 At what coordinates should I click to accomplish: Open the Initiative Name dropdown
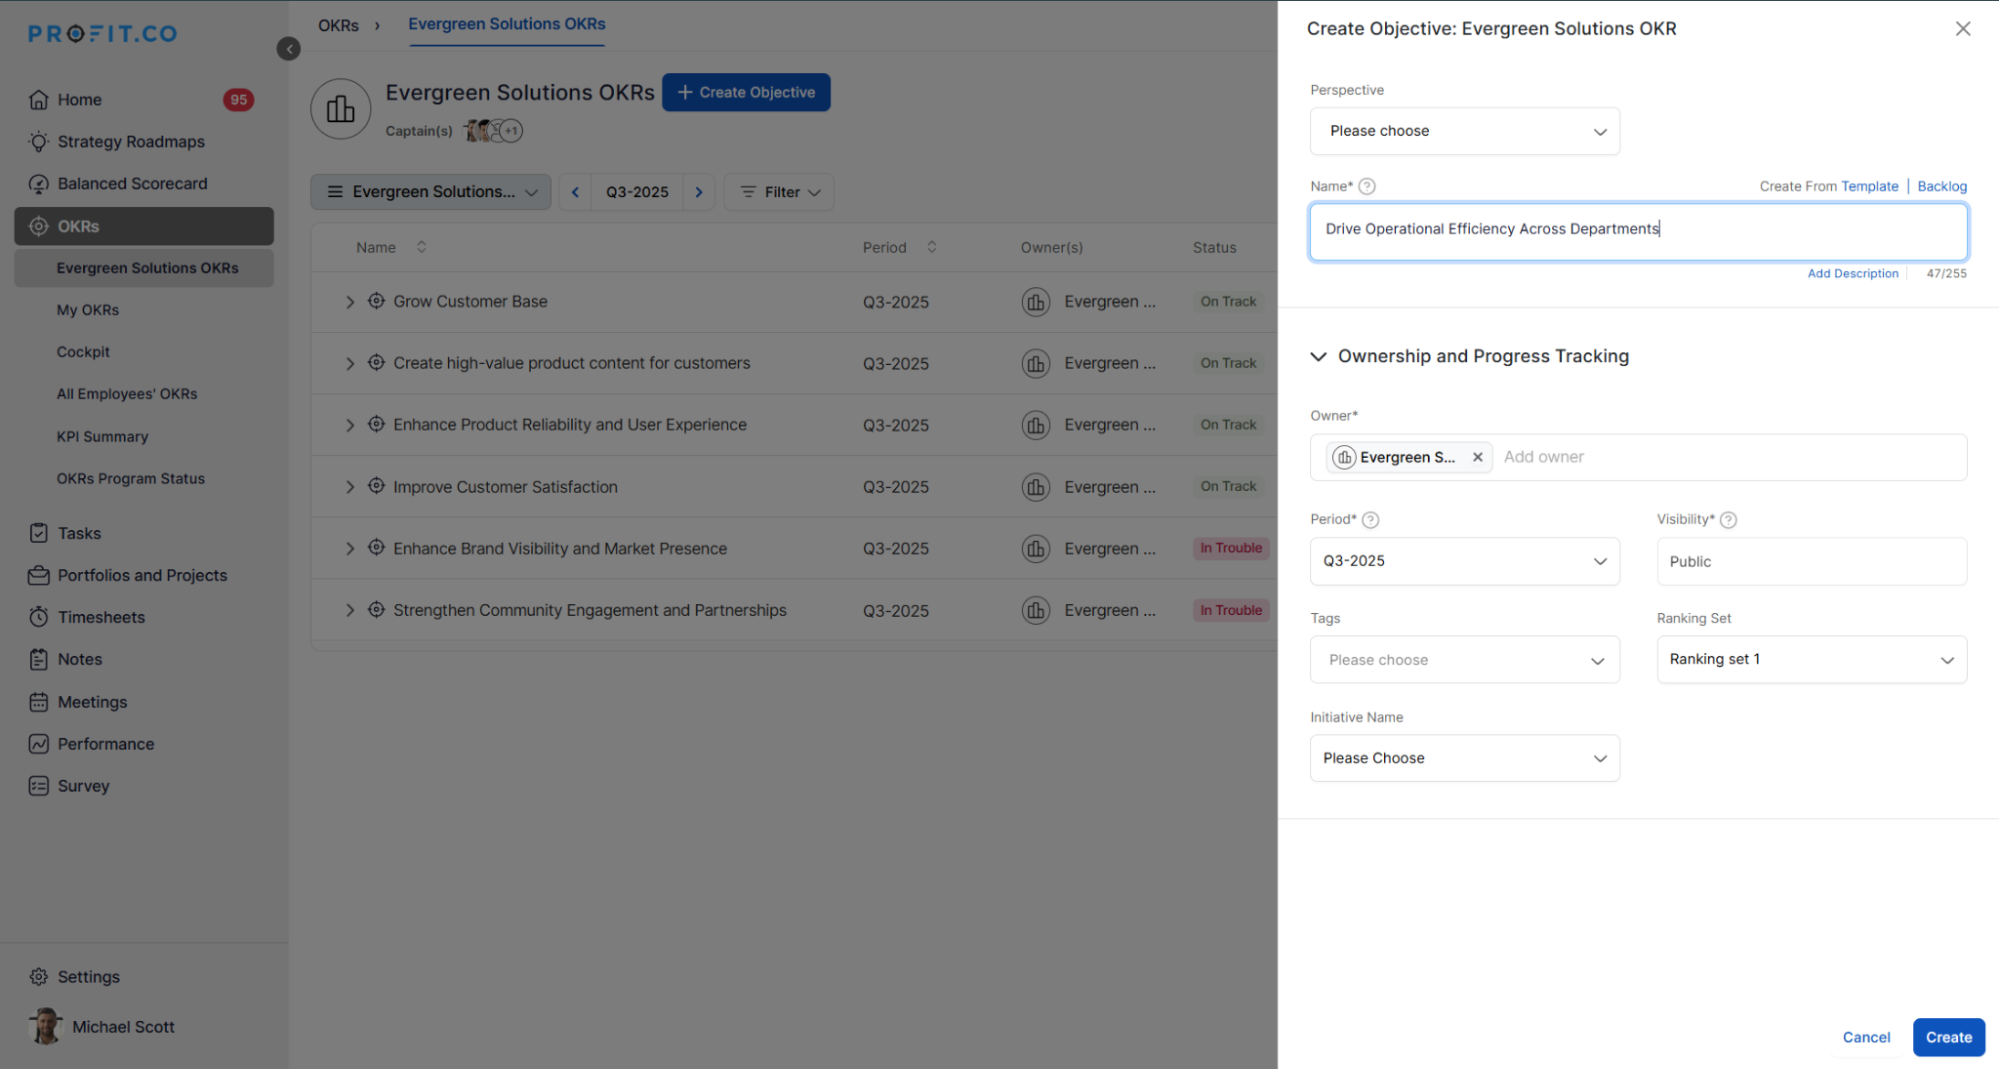point(1464,758)
